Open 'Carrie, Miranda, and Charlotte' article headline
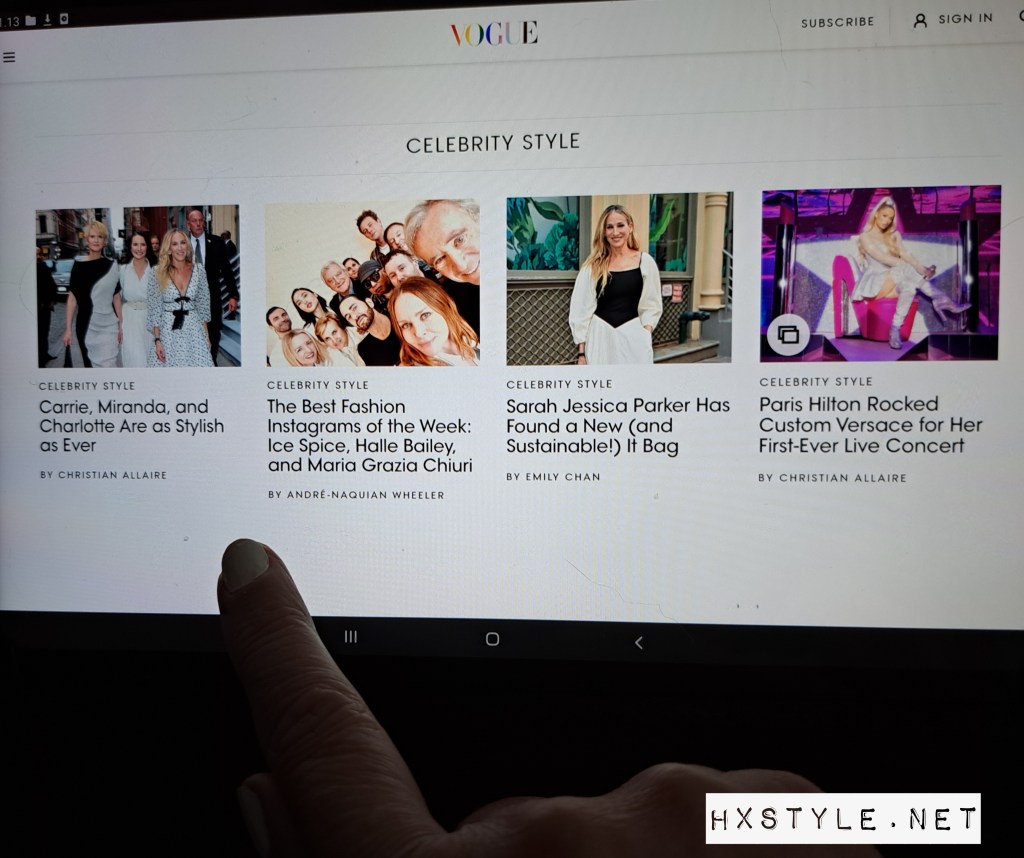The height and width of the screenshot is (858, 1024). (131, 426)
